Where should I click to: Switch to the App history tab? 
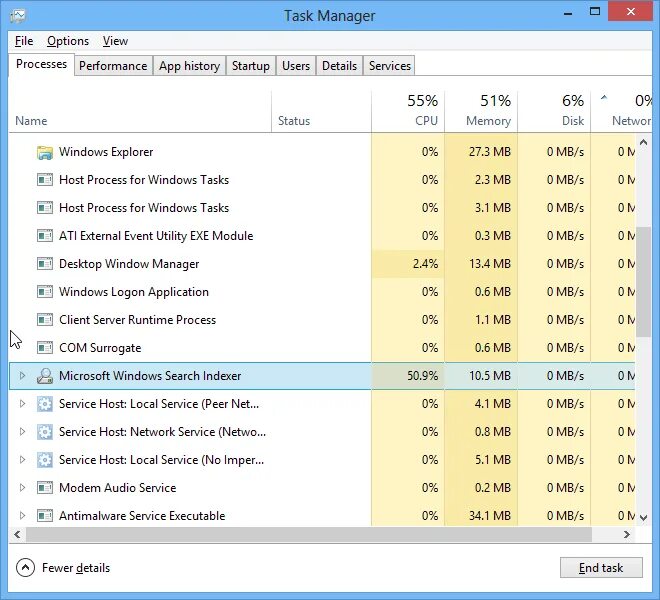(189, 66)
